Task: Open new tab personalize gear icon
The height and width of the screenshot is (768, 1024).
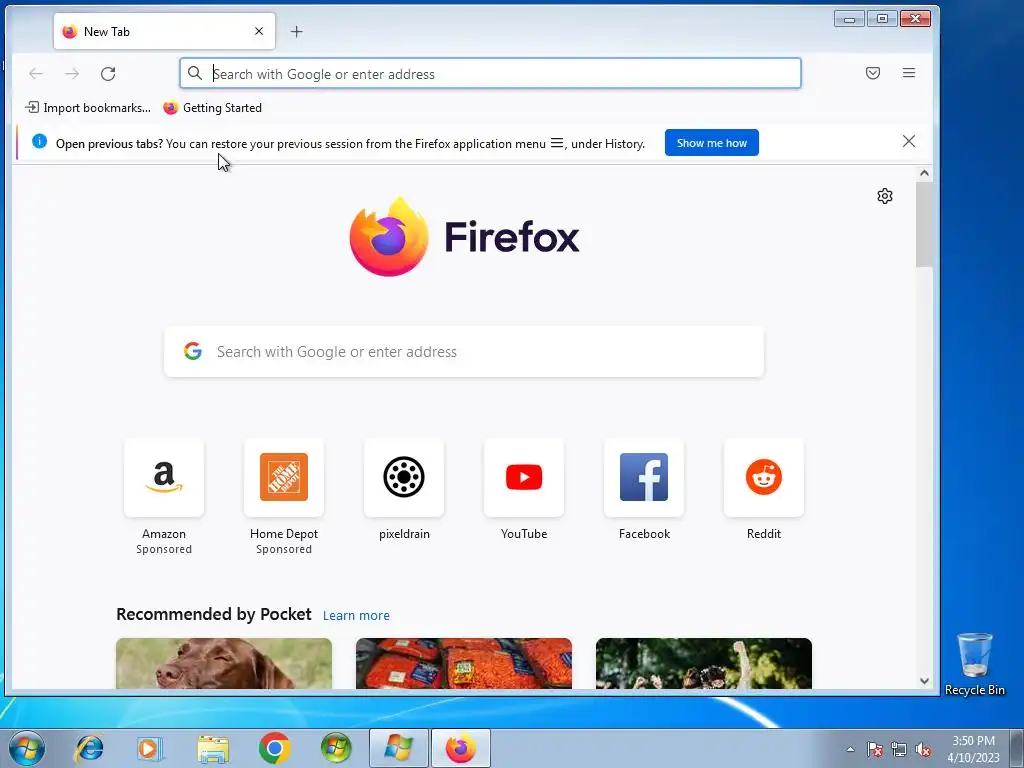Action: point(884,196)
